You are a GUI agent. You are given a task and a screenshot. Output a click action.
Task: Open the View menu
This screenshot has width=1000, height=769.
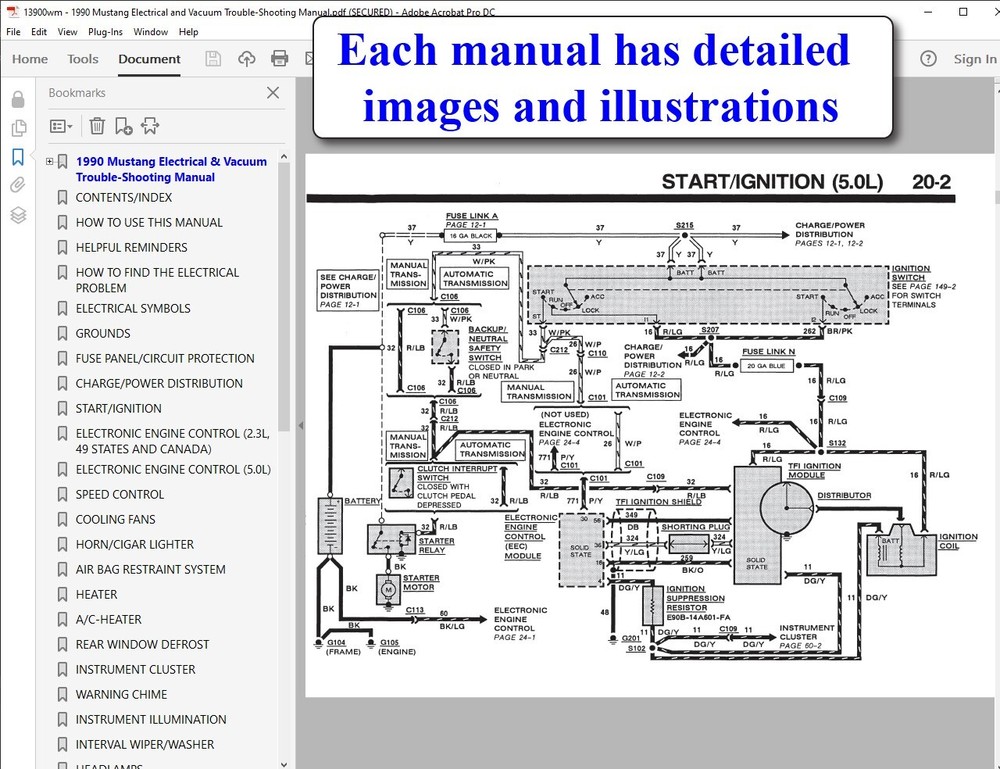[67, 32]
